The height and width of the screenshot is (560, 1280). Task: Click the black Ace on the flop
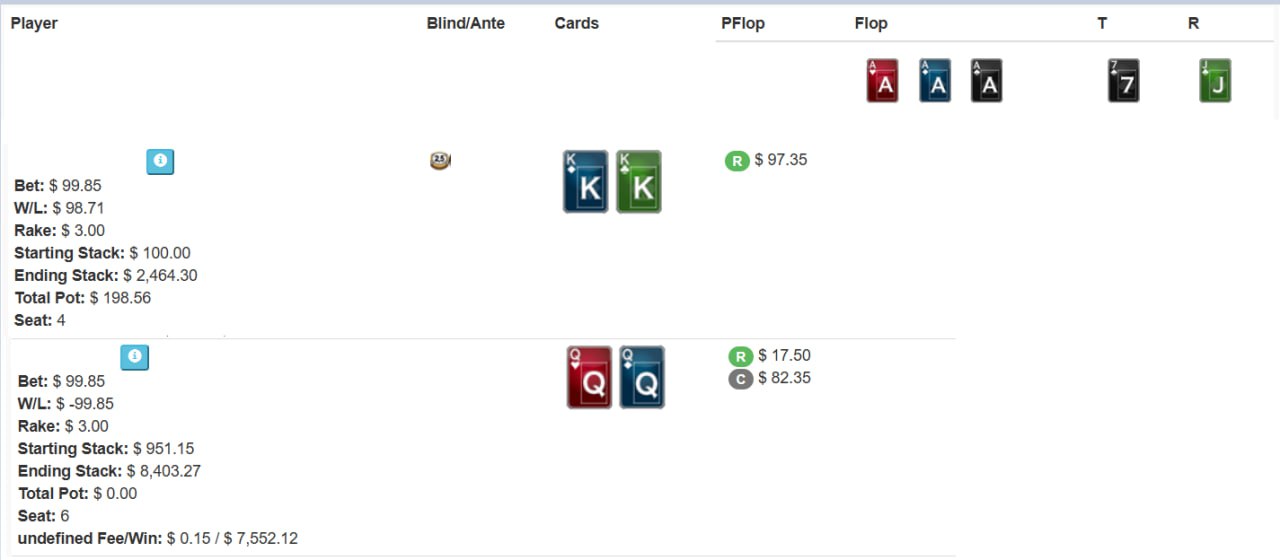pyautogui.click(x=987, y=81)
